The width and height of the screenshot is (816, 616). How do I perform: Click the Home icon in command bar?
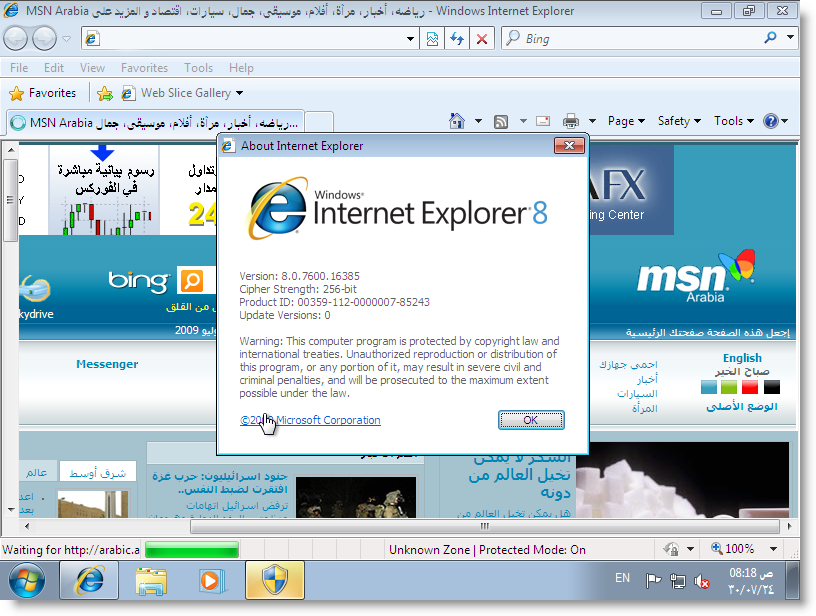click(x=457, y=121)
